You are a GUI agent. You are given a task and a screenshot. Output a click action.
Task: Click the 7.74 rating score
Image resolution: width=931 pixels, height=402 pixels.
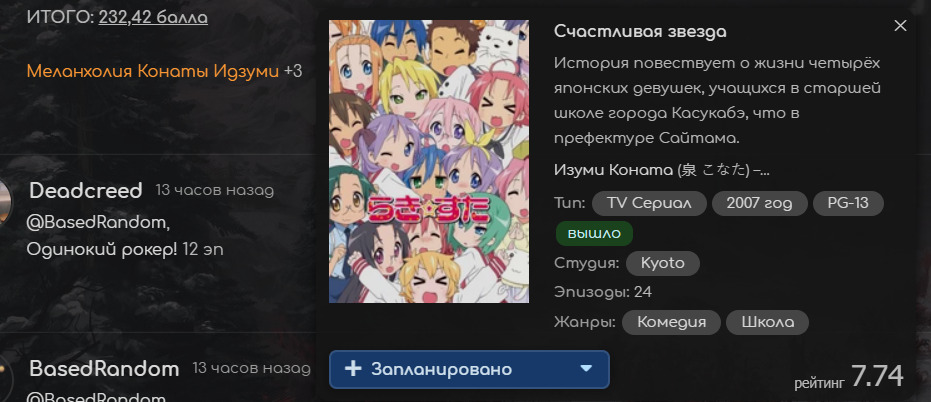pos(877,376)
